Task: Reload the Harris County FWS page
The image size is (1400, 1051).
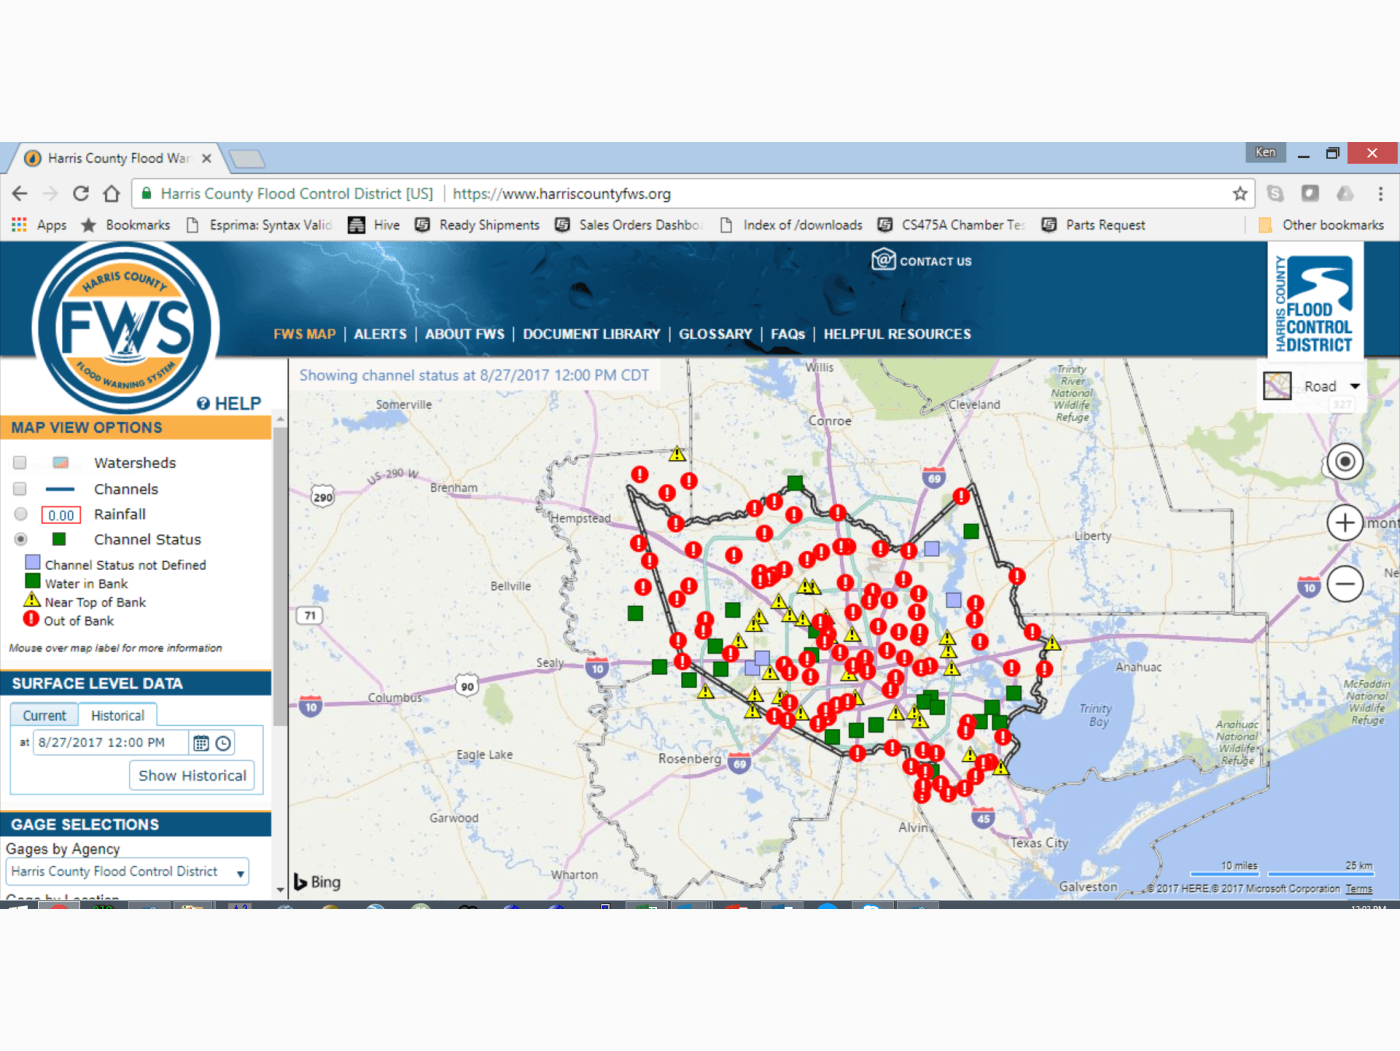Action: point(81,193)
